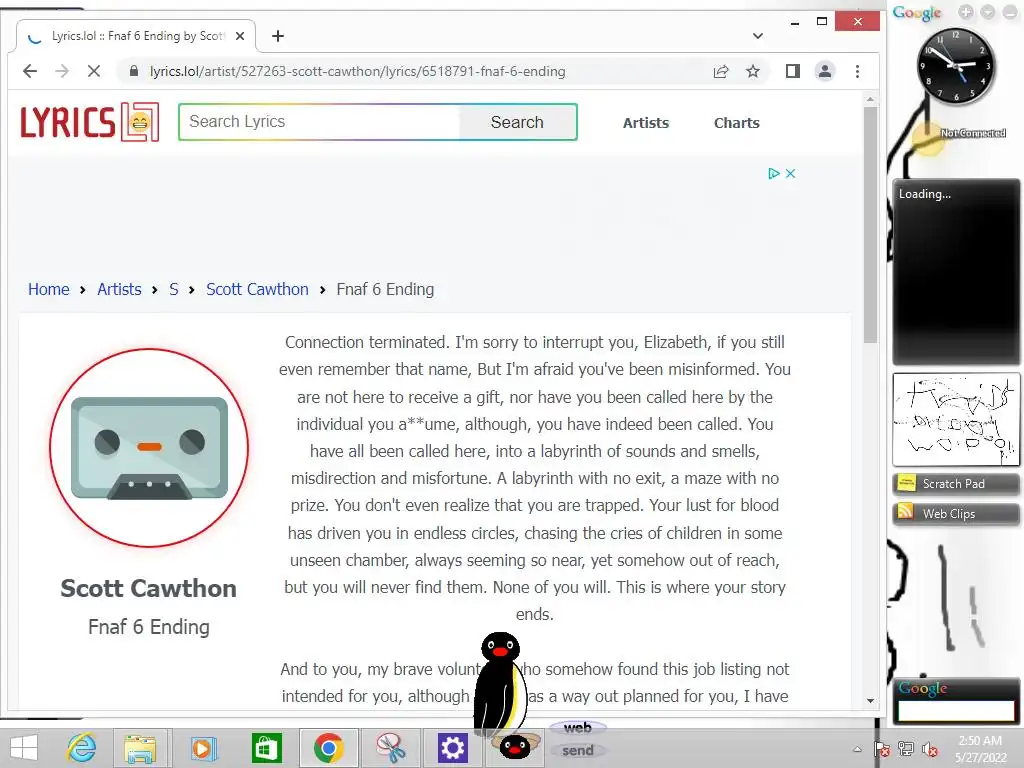Open the Windows Start button
1024x768 pixels.
24,748
